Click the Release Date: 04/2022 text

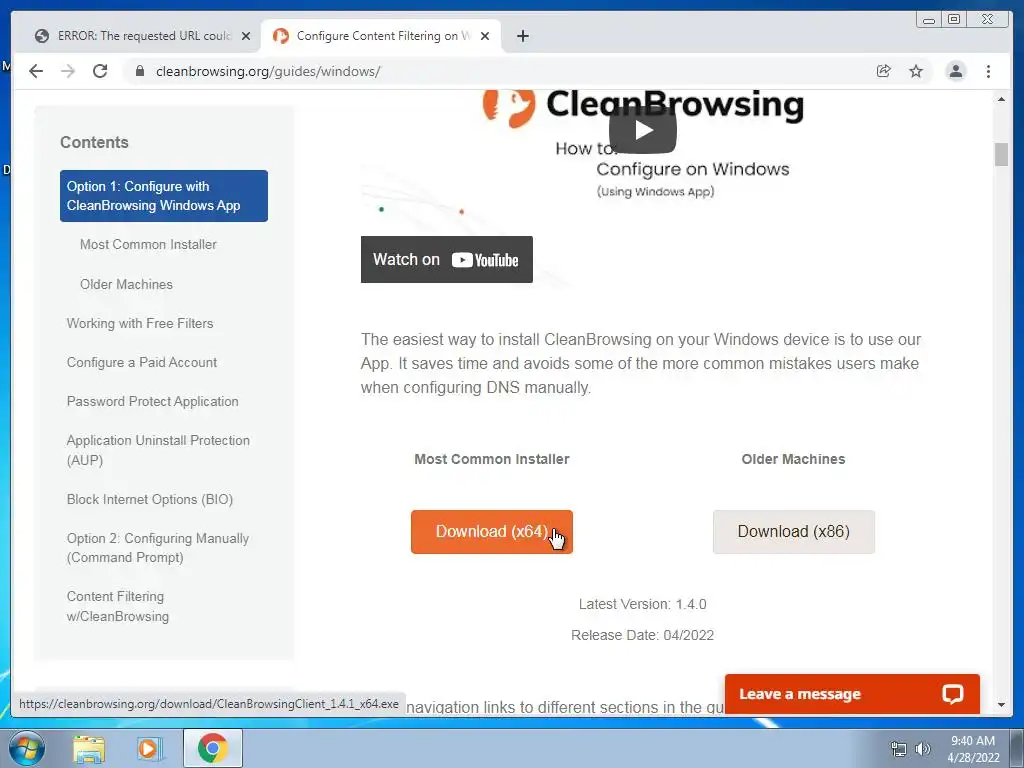coord(643,635)
